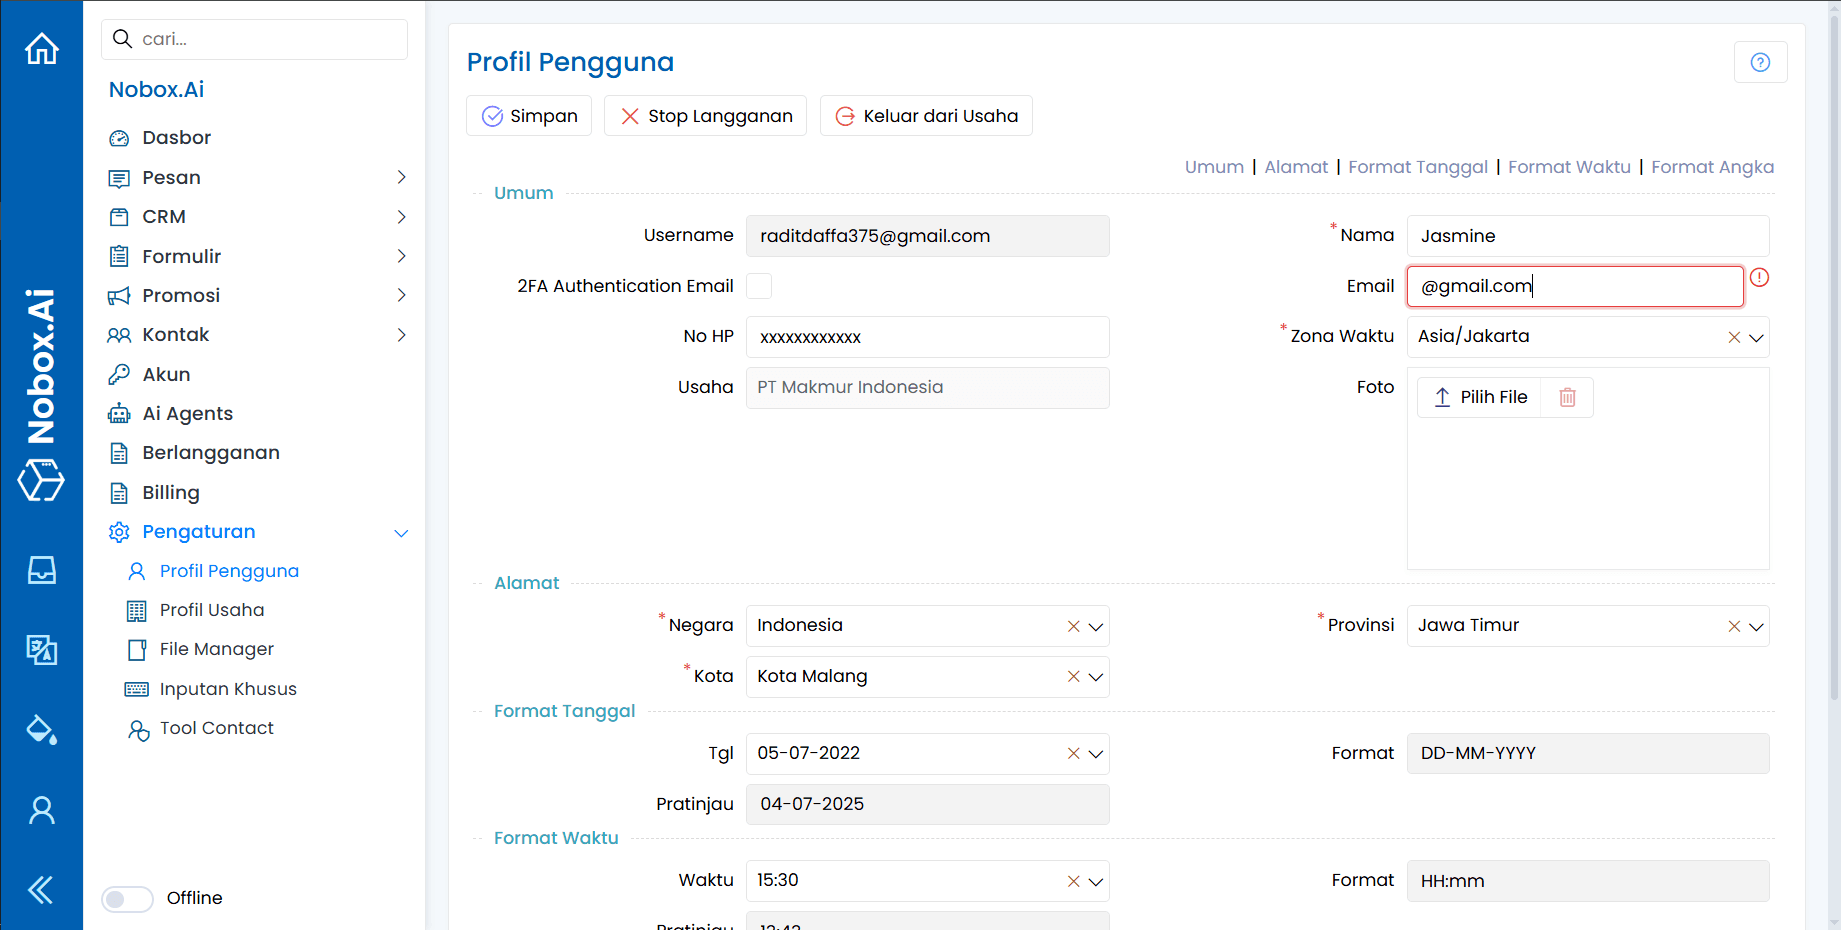The image size is (1841, 930).
Task: Toggle the Offline switch
Action: 127,898
